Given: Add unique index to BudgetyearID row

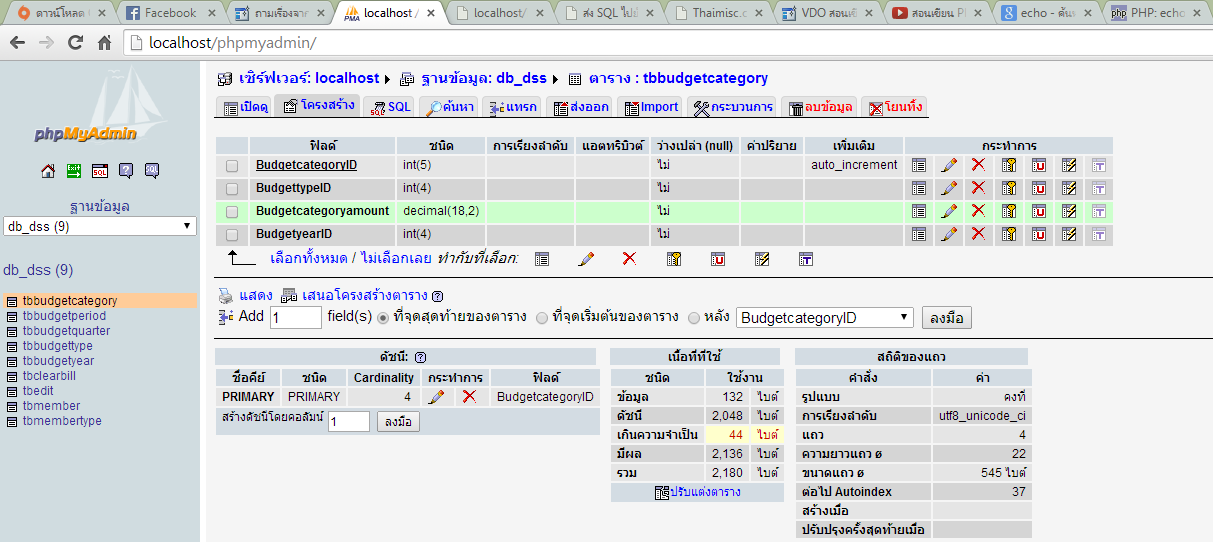Looking at the screenshot, I should pos(1039,234).
